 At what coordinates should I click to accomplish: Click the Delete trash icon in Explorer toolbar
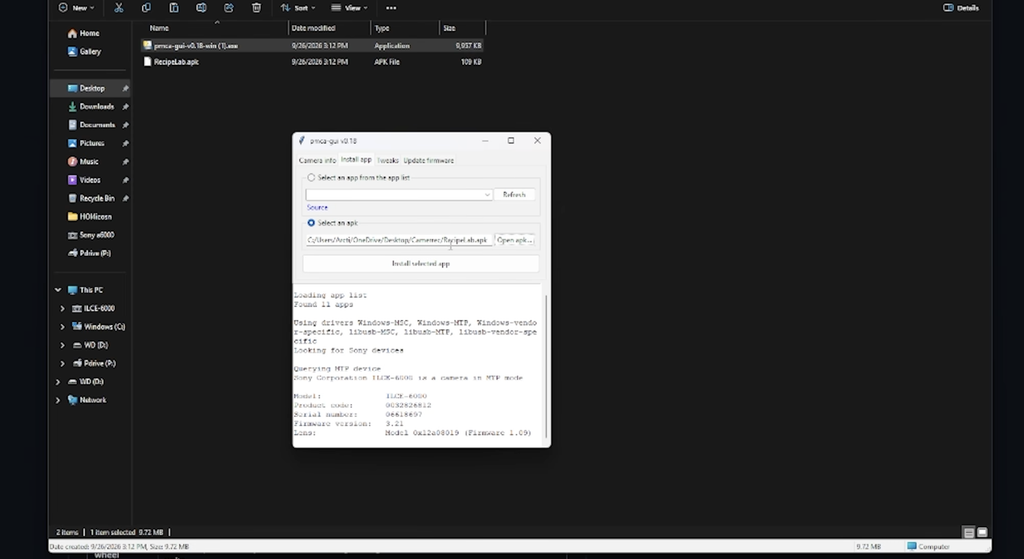[x=256, y=8]
